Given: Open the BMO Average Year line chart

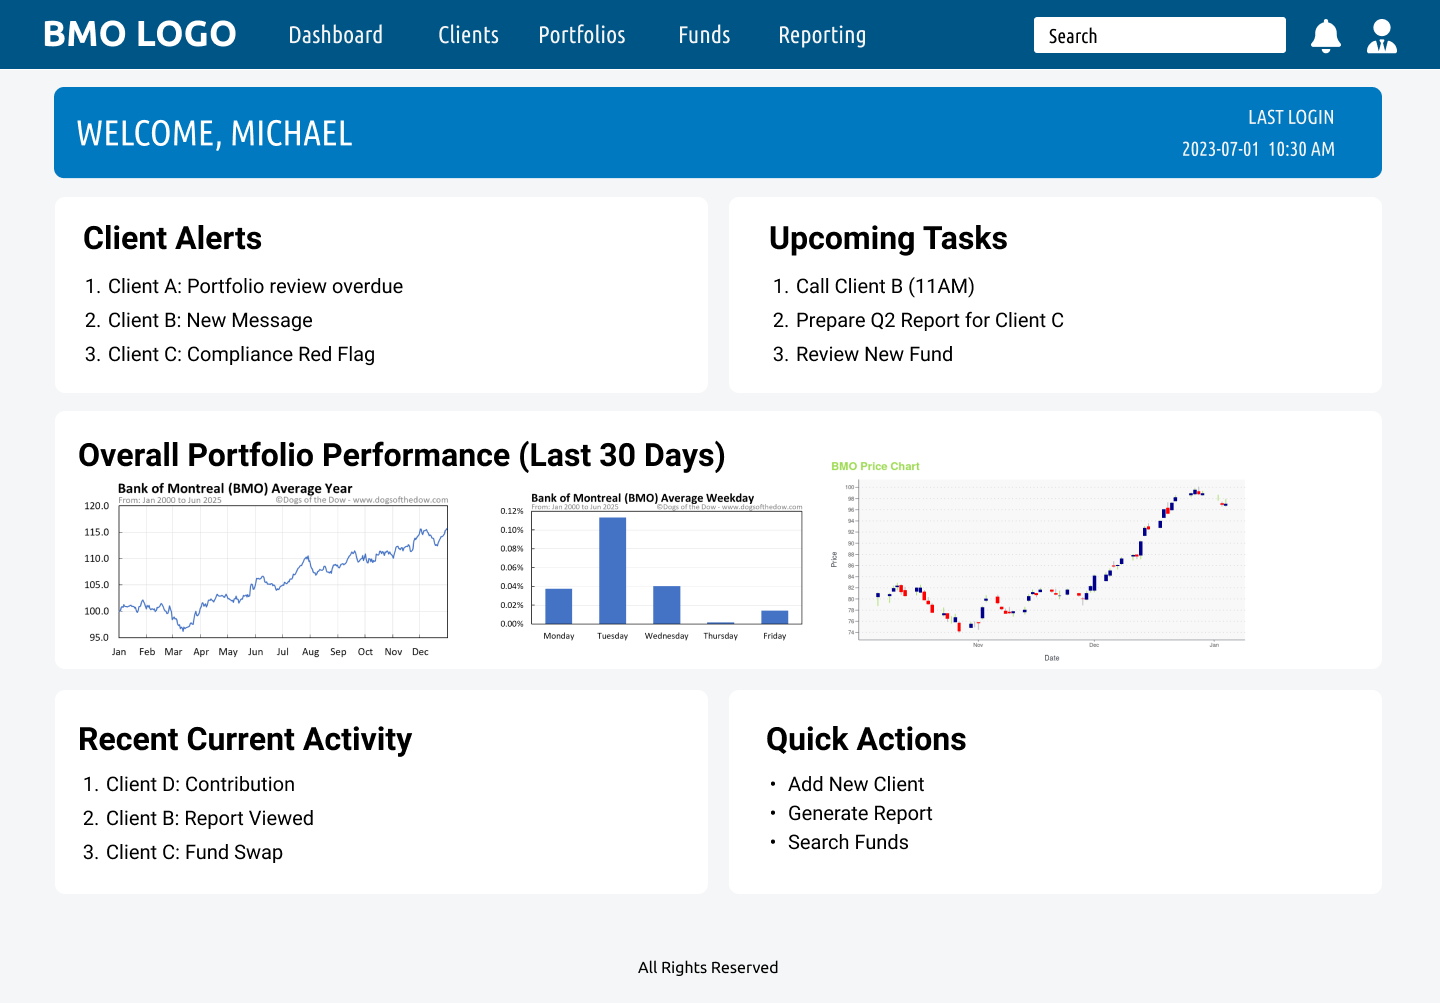Looking at the screenshot, I should point(266,570).
